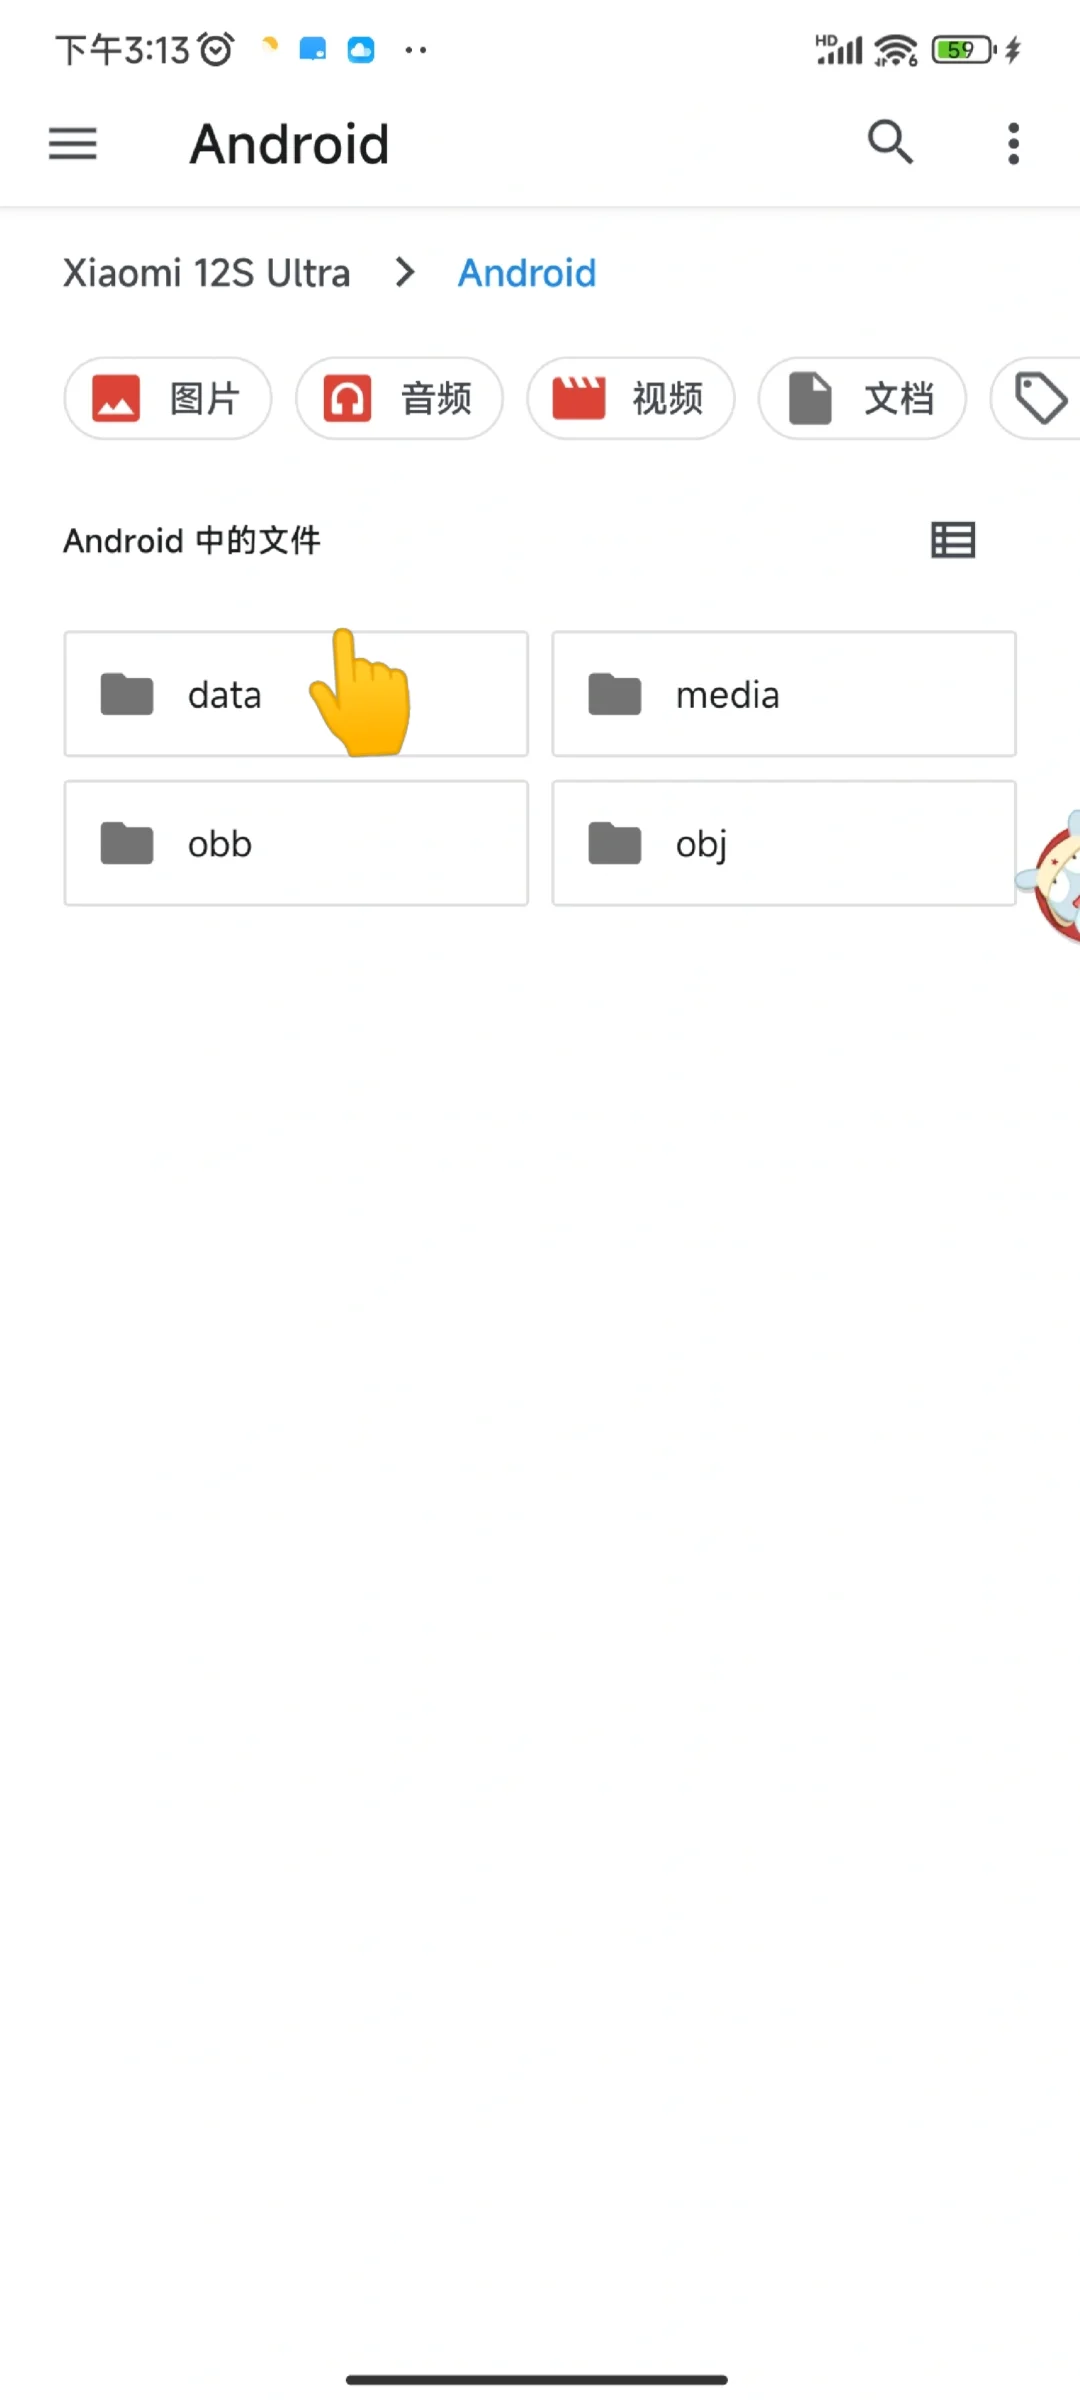Tap the alarm clock status icon

point(216,49)
